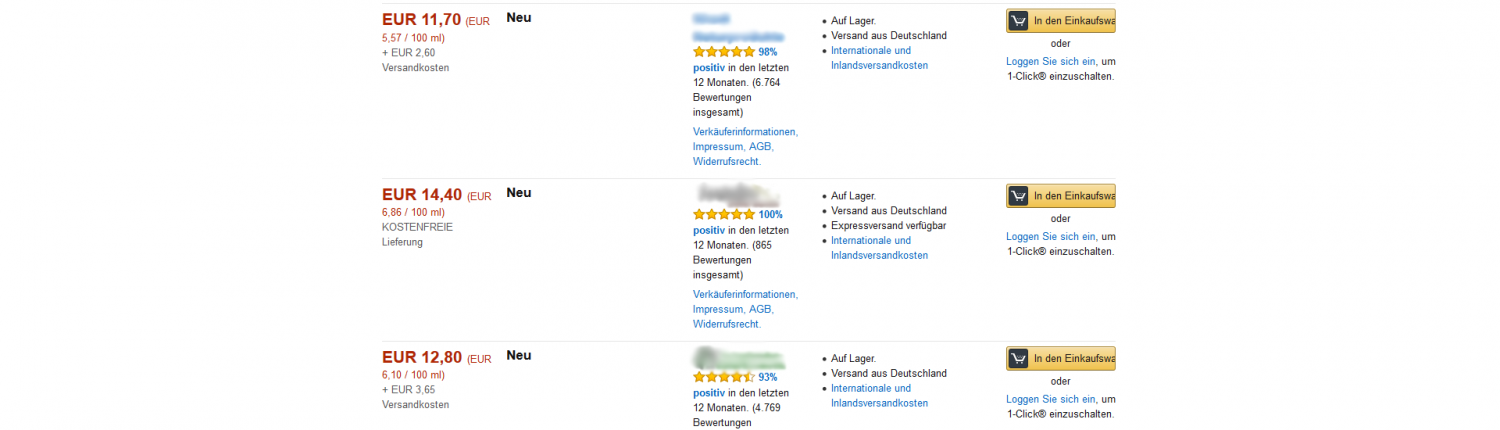Viewport: 1500px width, 430px height.
Task: Open Verkäuferinformationen link for the 100% seller
Action: pyautogui.click(x=745, y=295)
